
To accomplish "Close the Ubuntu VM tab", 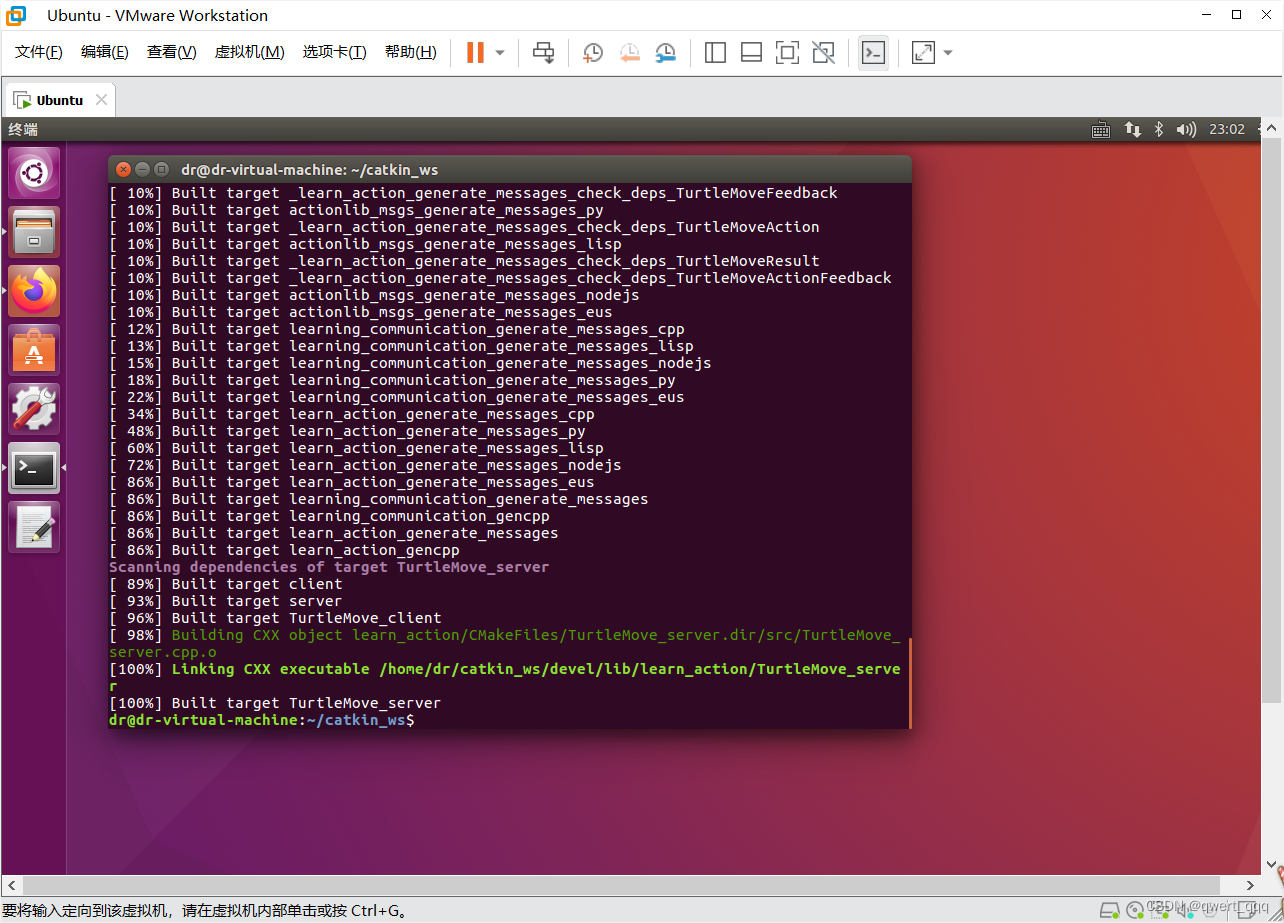I will [101, 100].
